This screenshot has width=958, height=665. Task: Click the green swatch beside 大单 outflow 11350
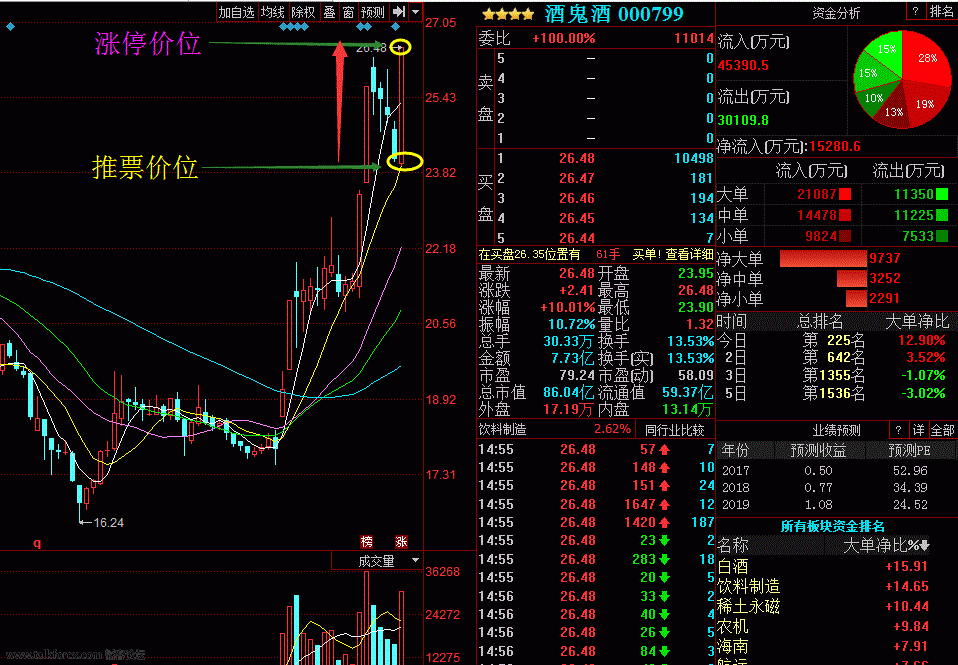coord(942,194)
